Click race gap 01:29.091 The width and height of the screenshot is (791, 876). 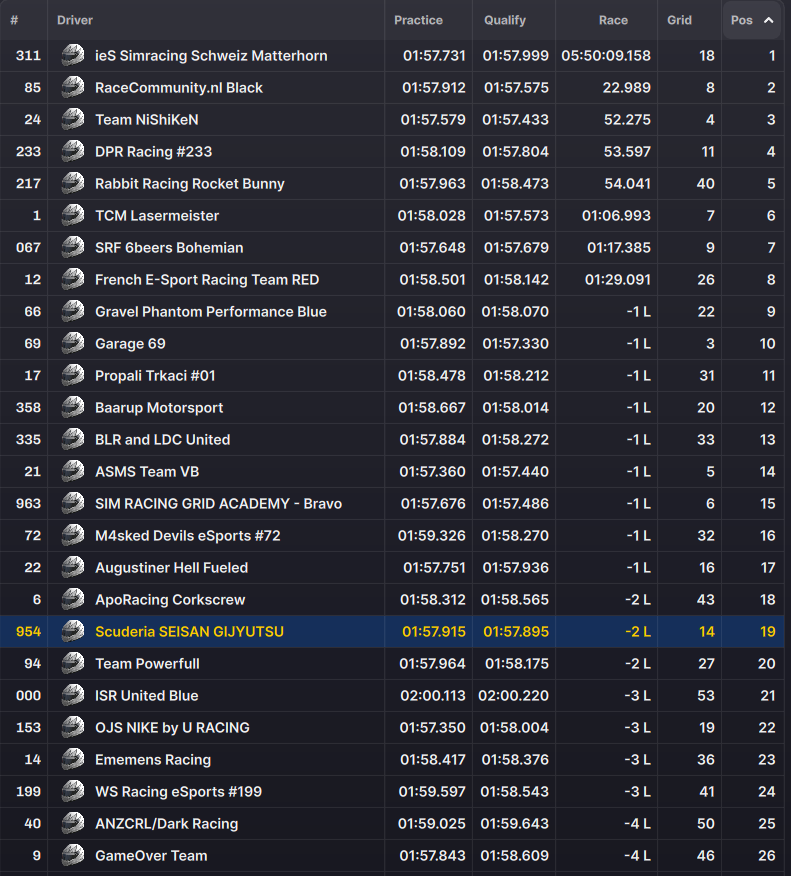[x=618, y=279]
